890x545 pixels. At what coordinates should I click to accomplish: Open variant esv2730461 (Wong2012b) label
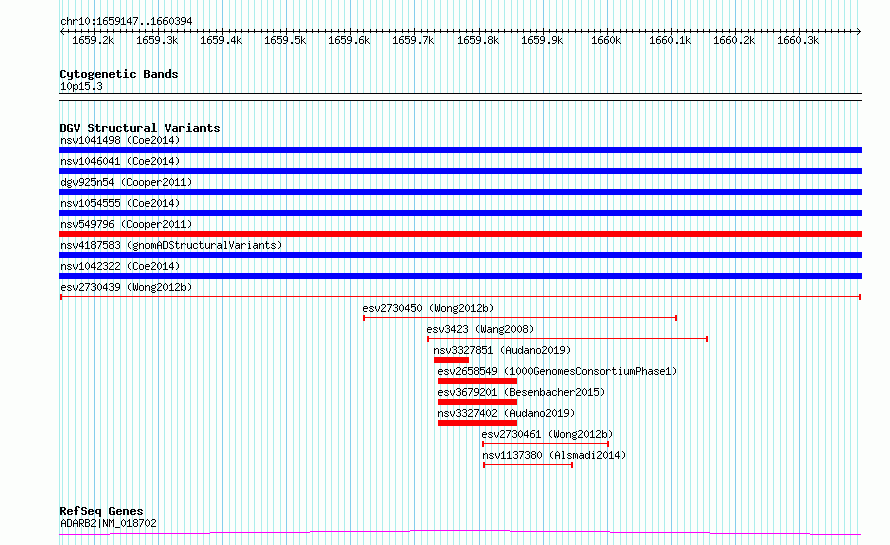pyautogui.click(x=547, y=434)
